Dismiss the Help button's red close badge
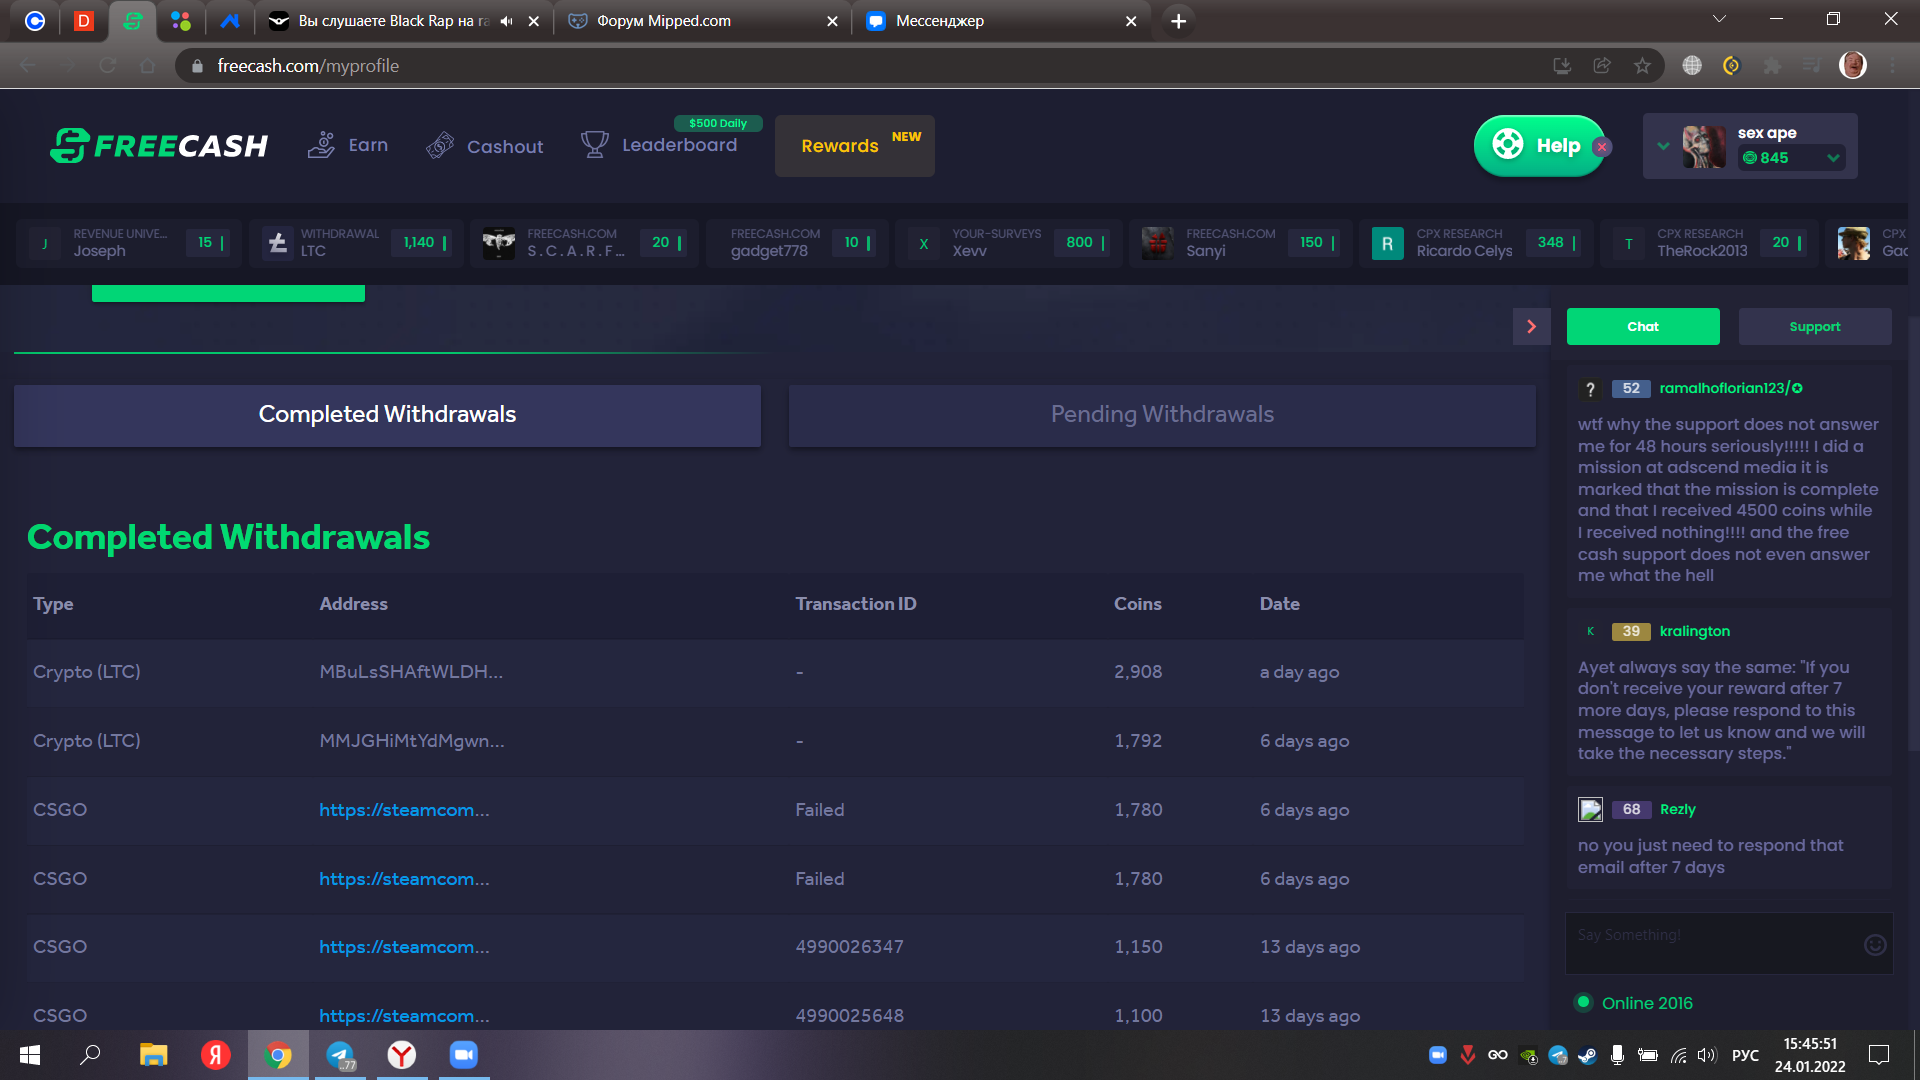The height and width of the screenshot is (1080, 1920). [1602, 147]
